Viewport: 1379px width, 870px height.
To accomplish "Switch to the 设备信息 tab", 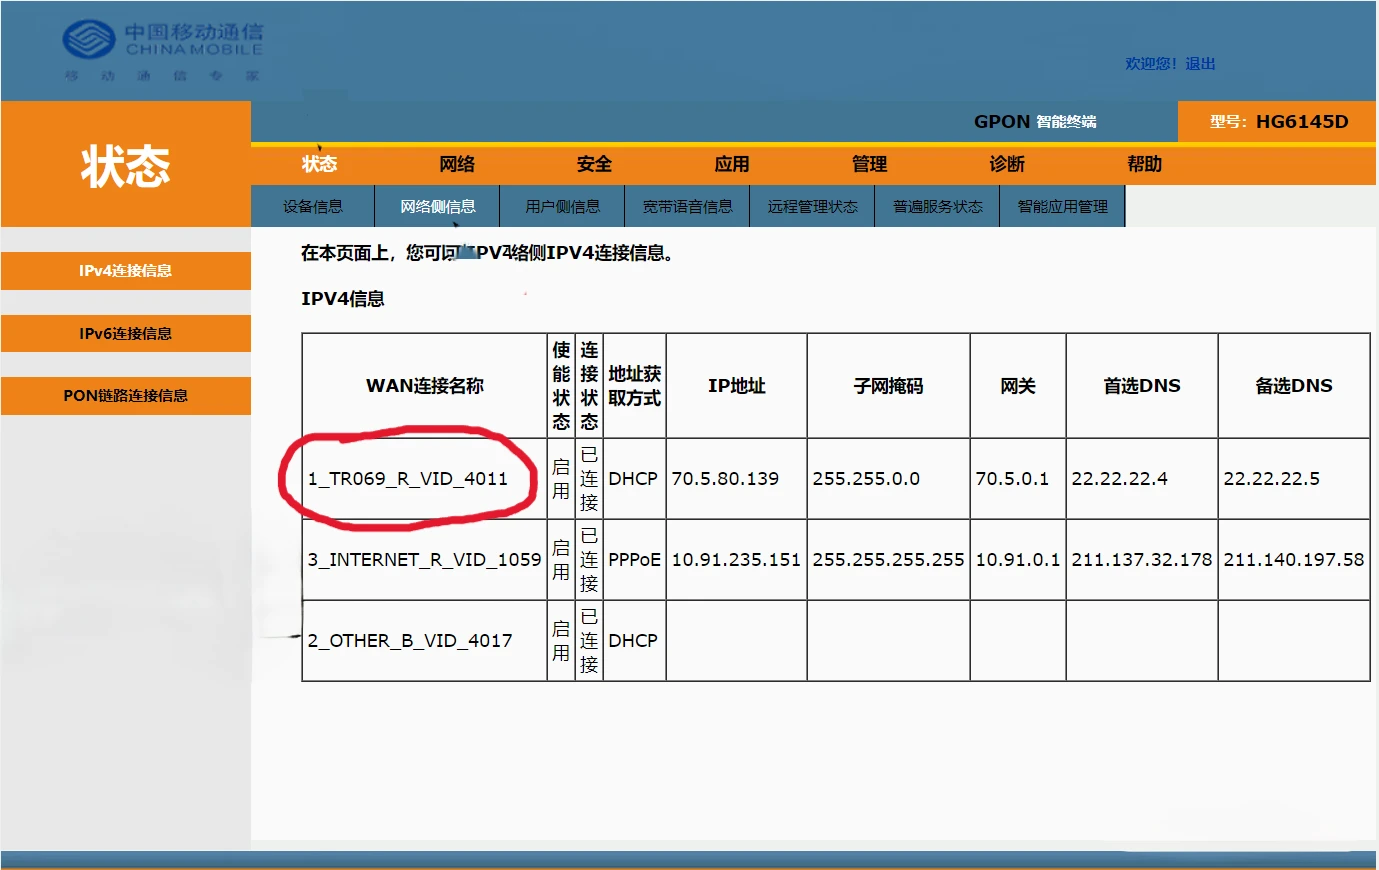I will tap(315, 205).
